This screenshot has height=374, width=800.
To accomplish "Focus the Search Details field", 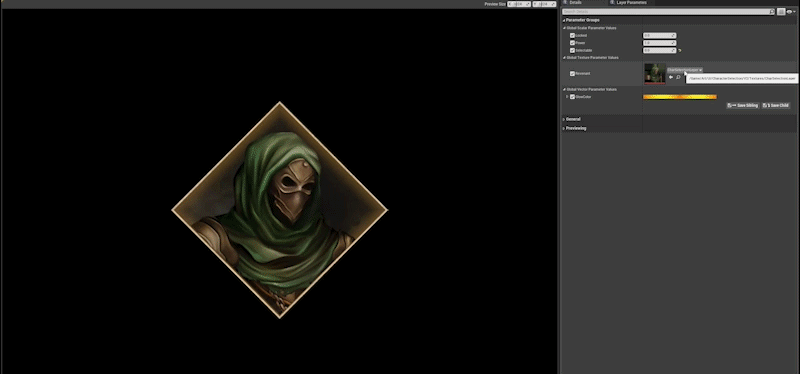I will (x=668, y=12).
